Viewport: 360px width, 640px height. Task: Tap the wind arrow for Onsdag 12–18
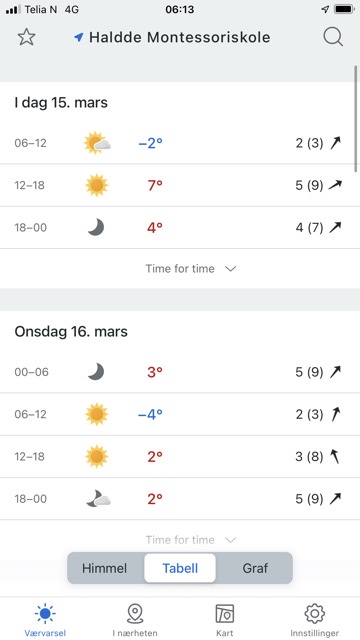pos(335,456)
